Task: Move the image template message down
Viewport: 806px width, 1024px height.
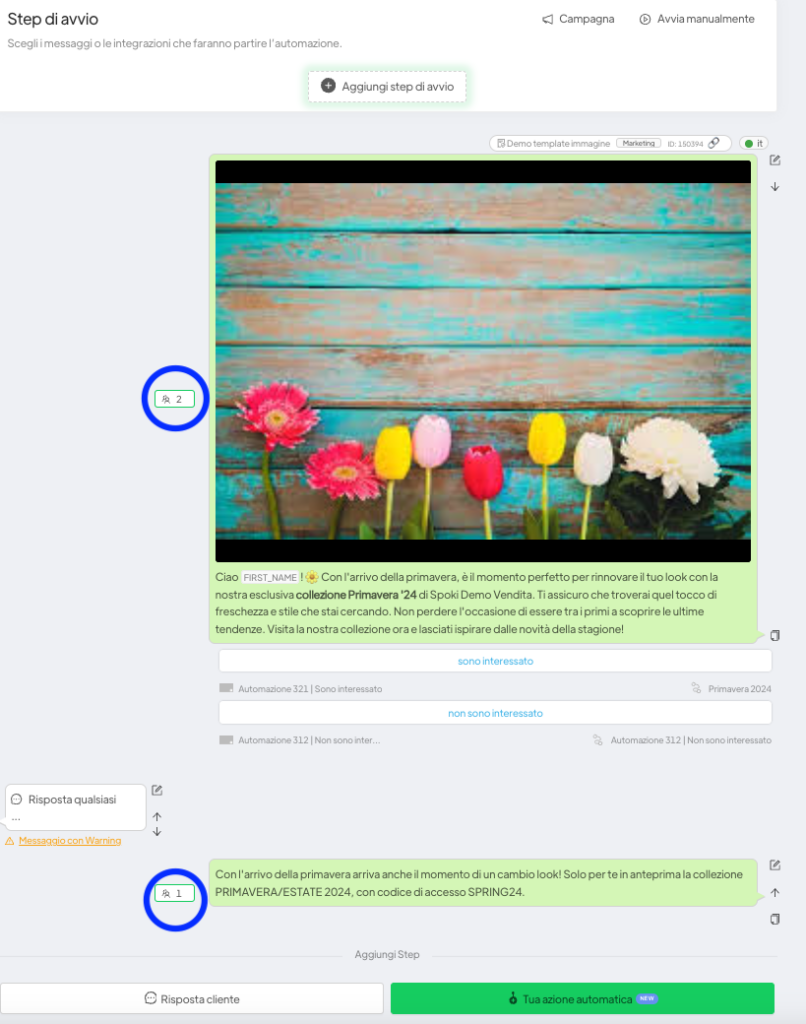Action: [775, 187]
